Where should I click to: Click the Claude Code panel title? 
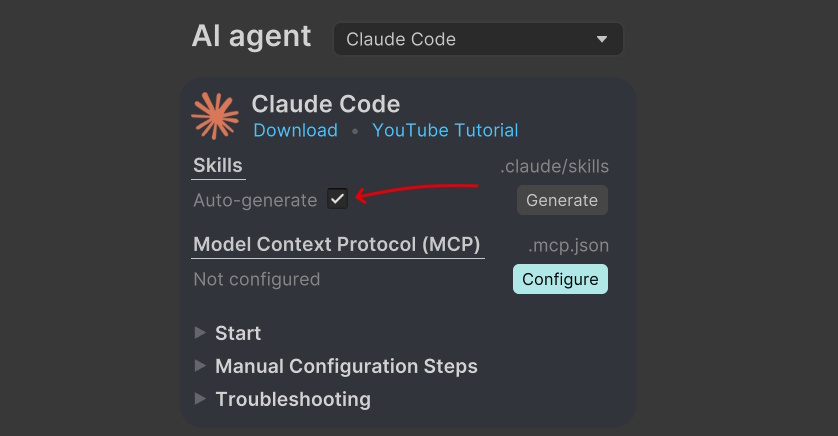pyautogui.click(x=325, y=104)
